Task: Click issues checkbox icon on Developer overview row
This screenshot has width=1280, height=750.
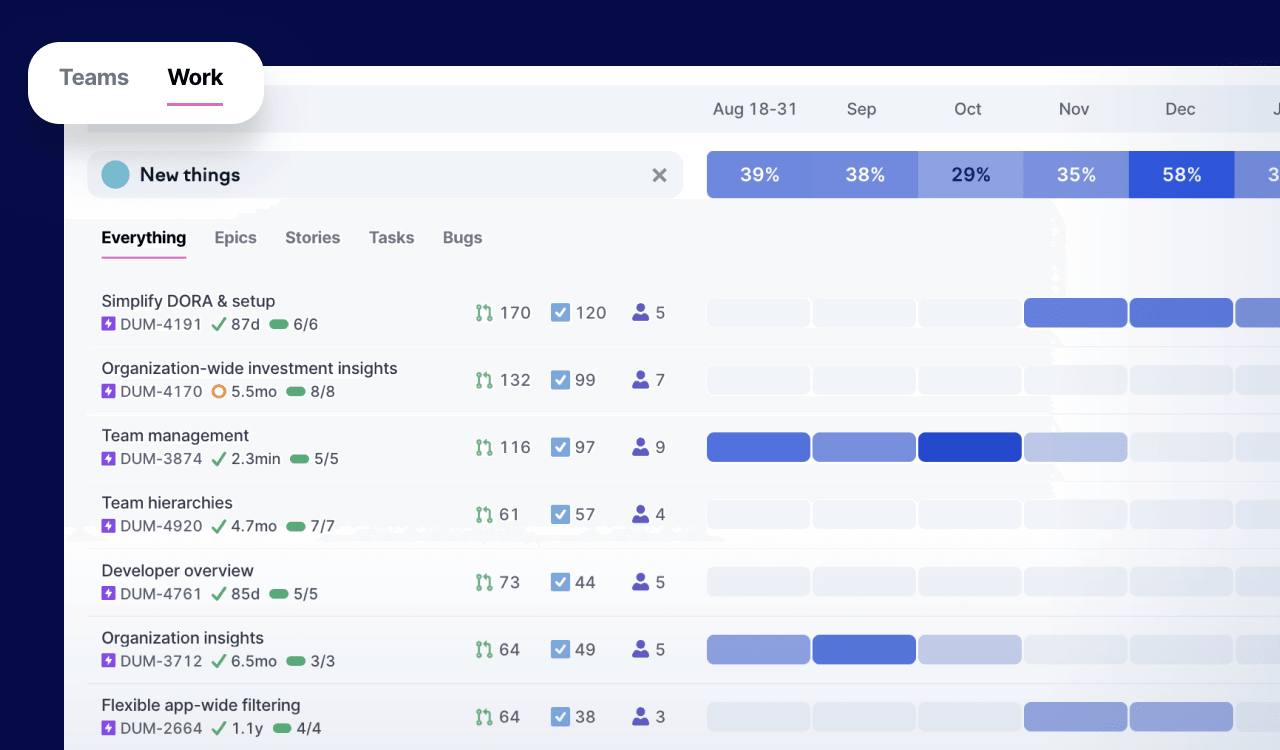Action: pos(560,582)
